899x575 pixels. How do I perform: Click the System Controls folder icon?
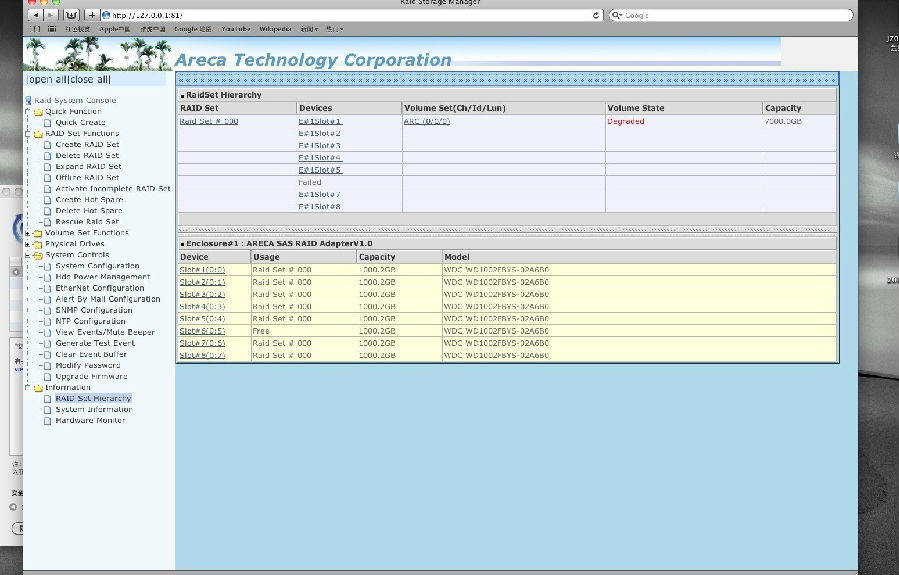click(38, 255)
